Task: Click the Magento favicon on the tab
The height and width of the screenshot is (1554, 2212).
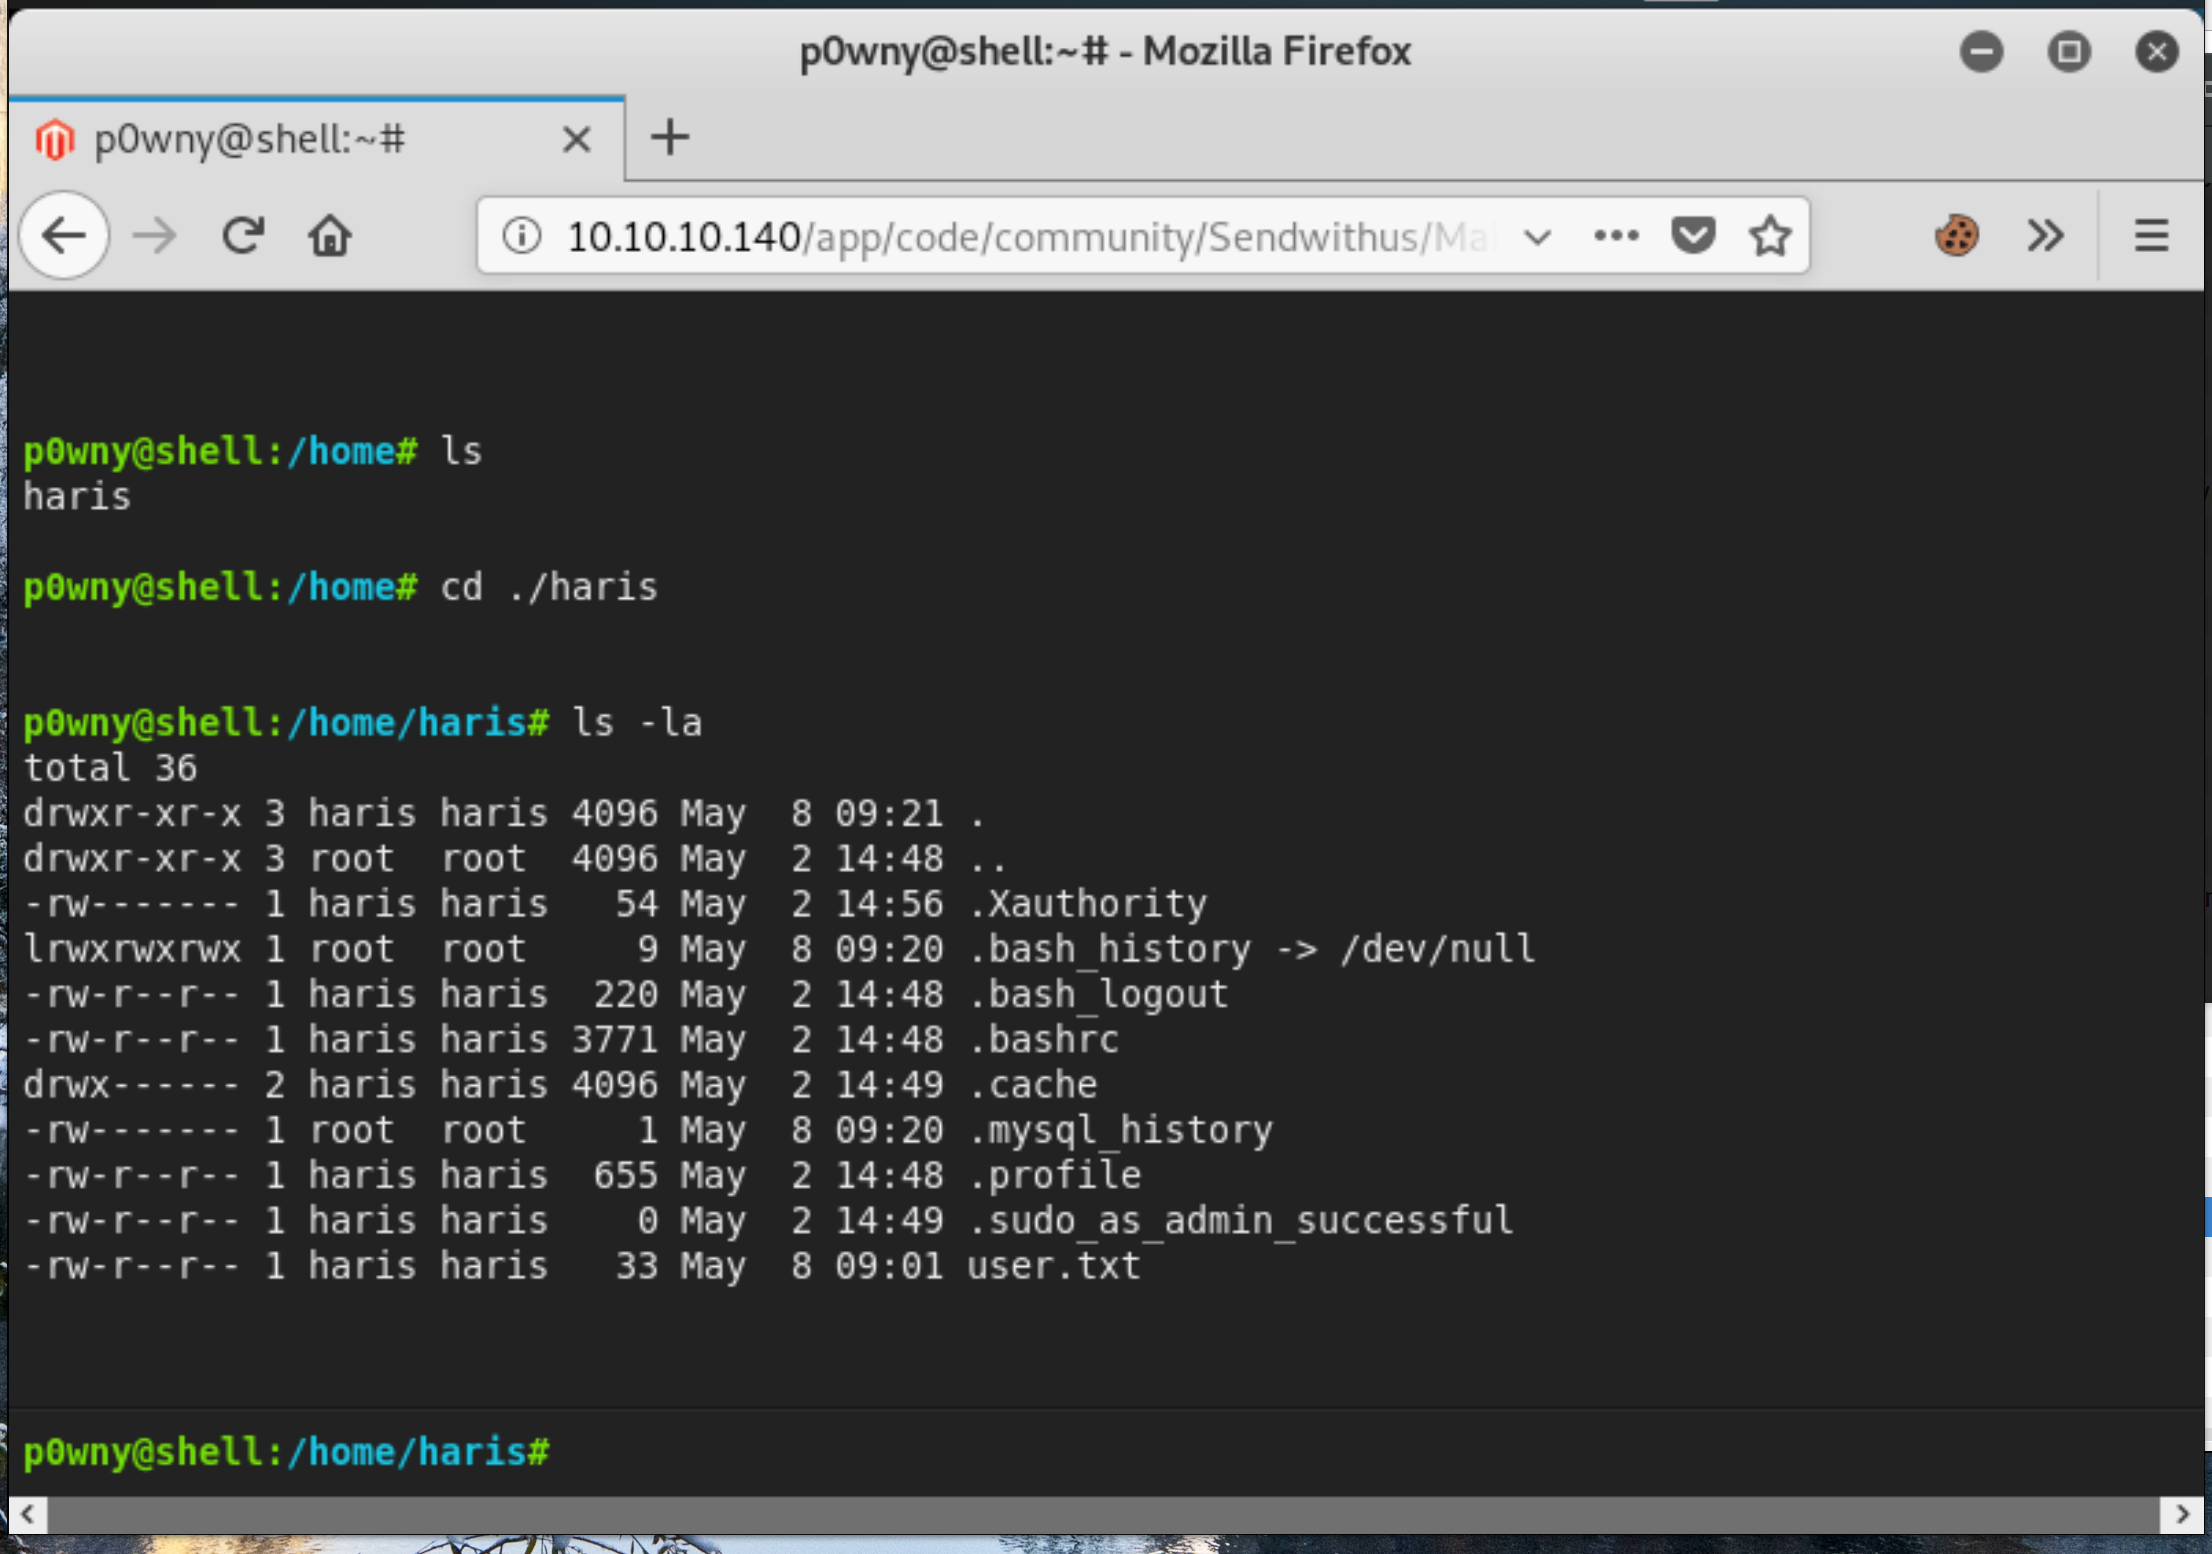Action: pyautogui.click(x=55, y=139)
